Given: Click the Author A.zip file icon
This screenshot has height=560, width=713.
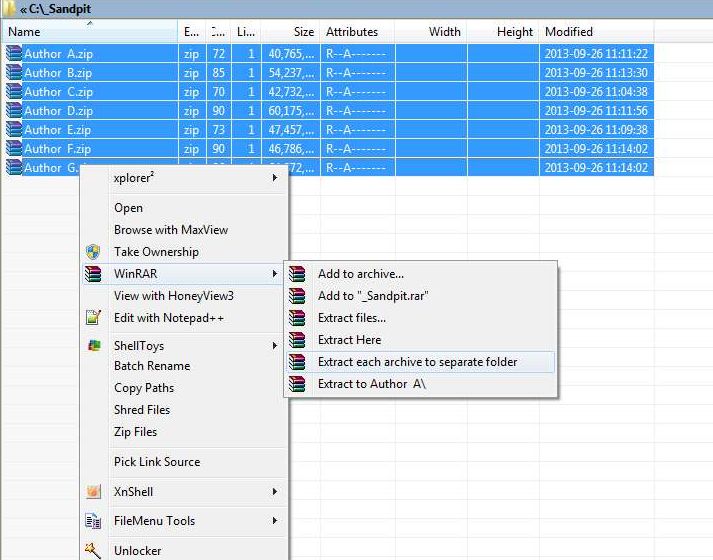Looking at the screenshot, I should (x=14, y=54).
